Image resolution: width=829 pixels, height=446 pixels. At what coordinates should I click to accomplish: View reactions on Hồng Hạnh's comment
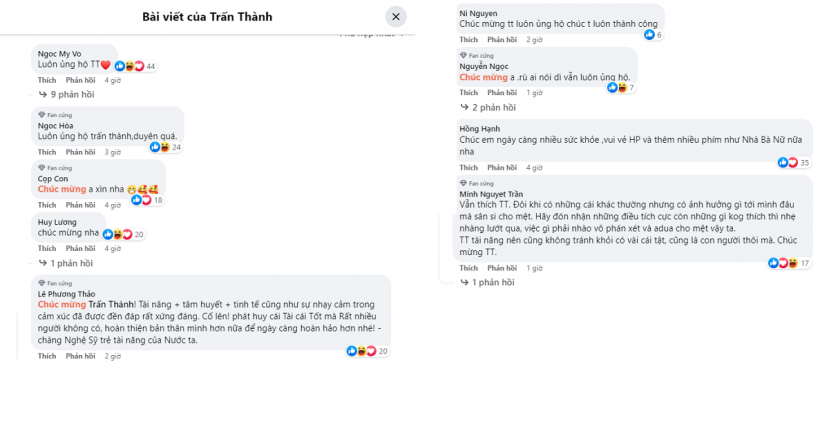794,163
